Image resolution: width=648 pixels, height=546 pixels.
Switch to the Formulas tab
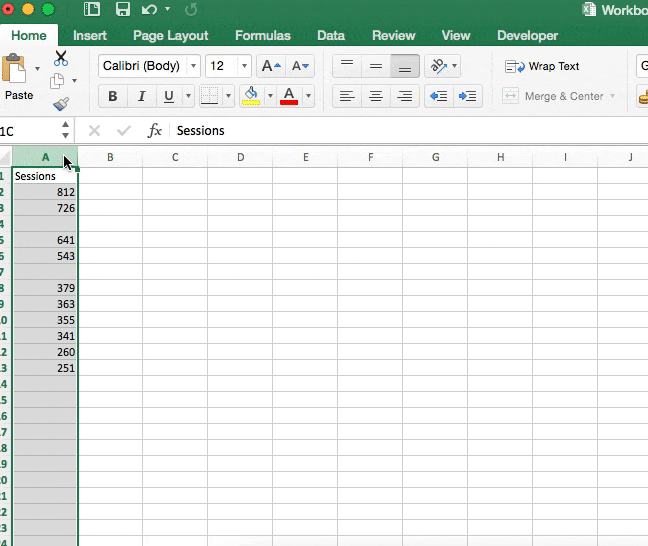[x=263, y=35]
